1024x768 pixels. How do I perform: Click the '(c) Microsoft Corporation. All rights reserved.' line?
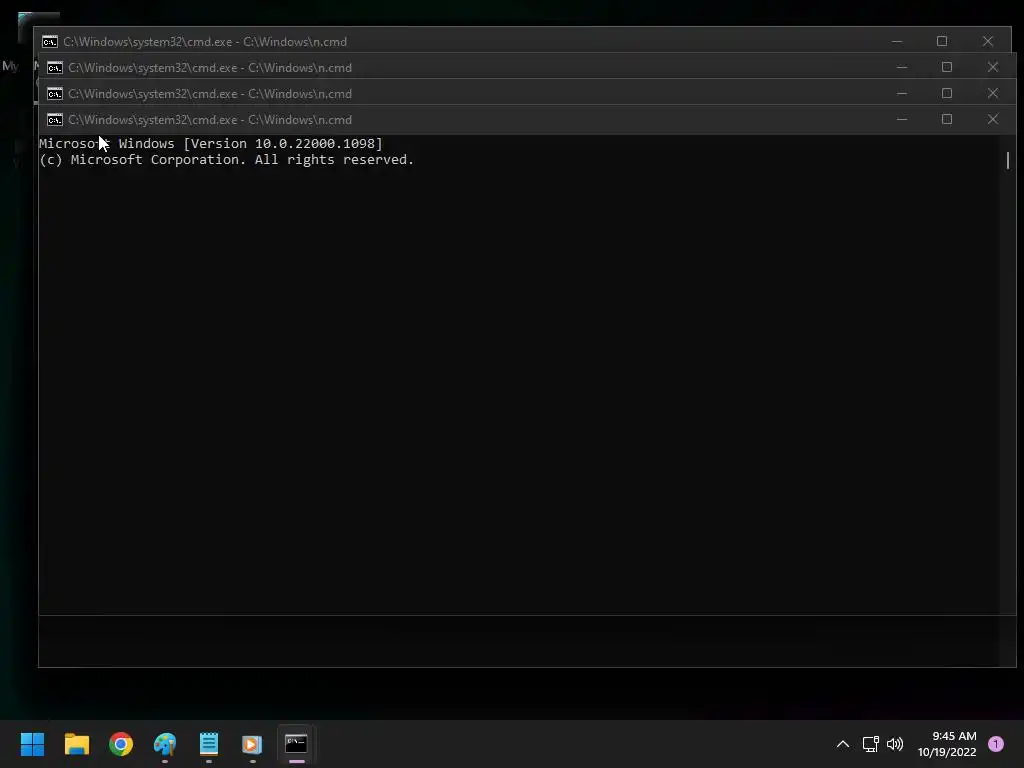(227, 160)
